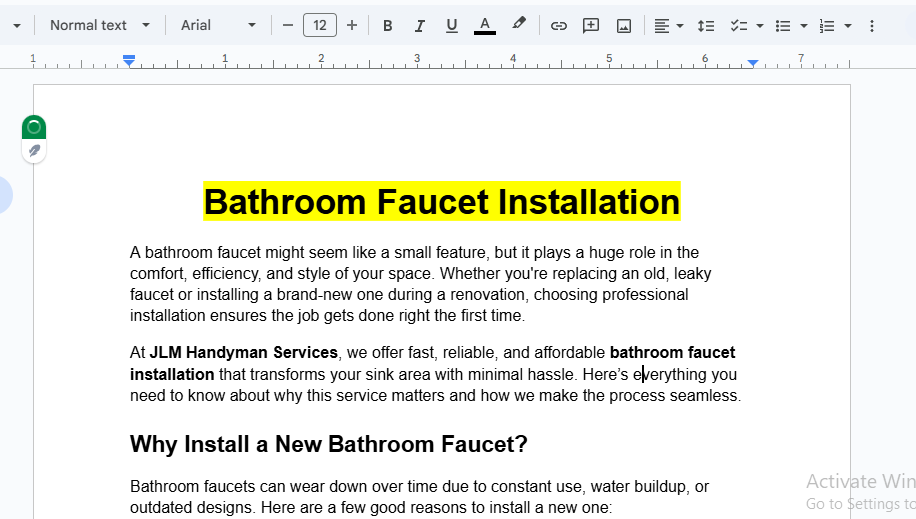Click the bold phrase bathroom faucet
This screenshot has height=519, width=916.
pyautogui.click(x=672, y=352)
